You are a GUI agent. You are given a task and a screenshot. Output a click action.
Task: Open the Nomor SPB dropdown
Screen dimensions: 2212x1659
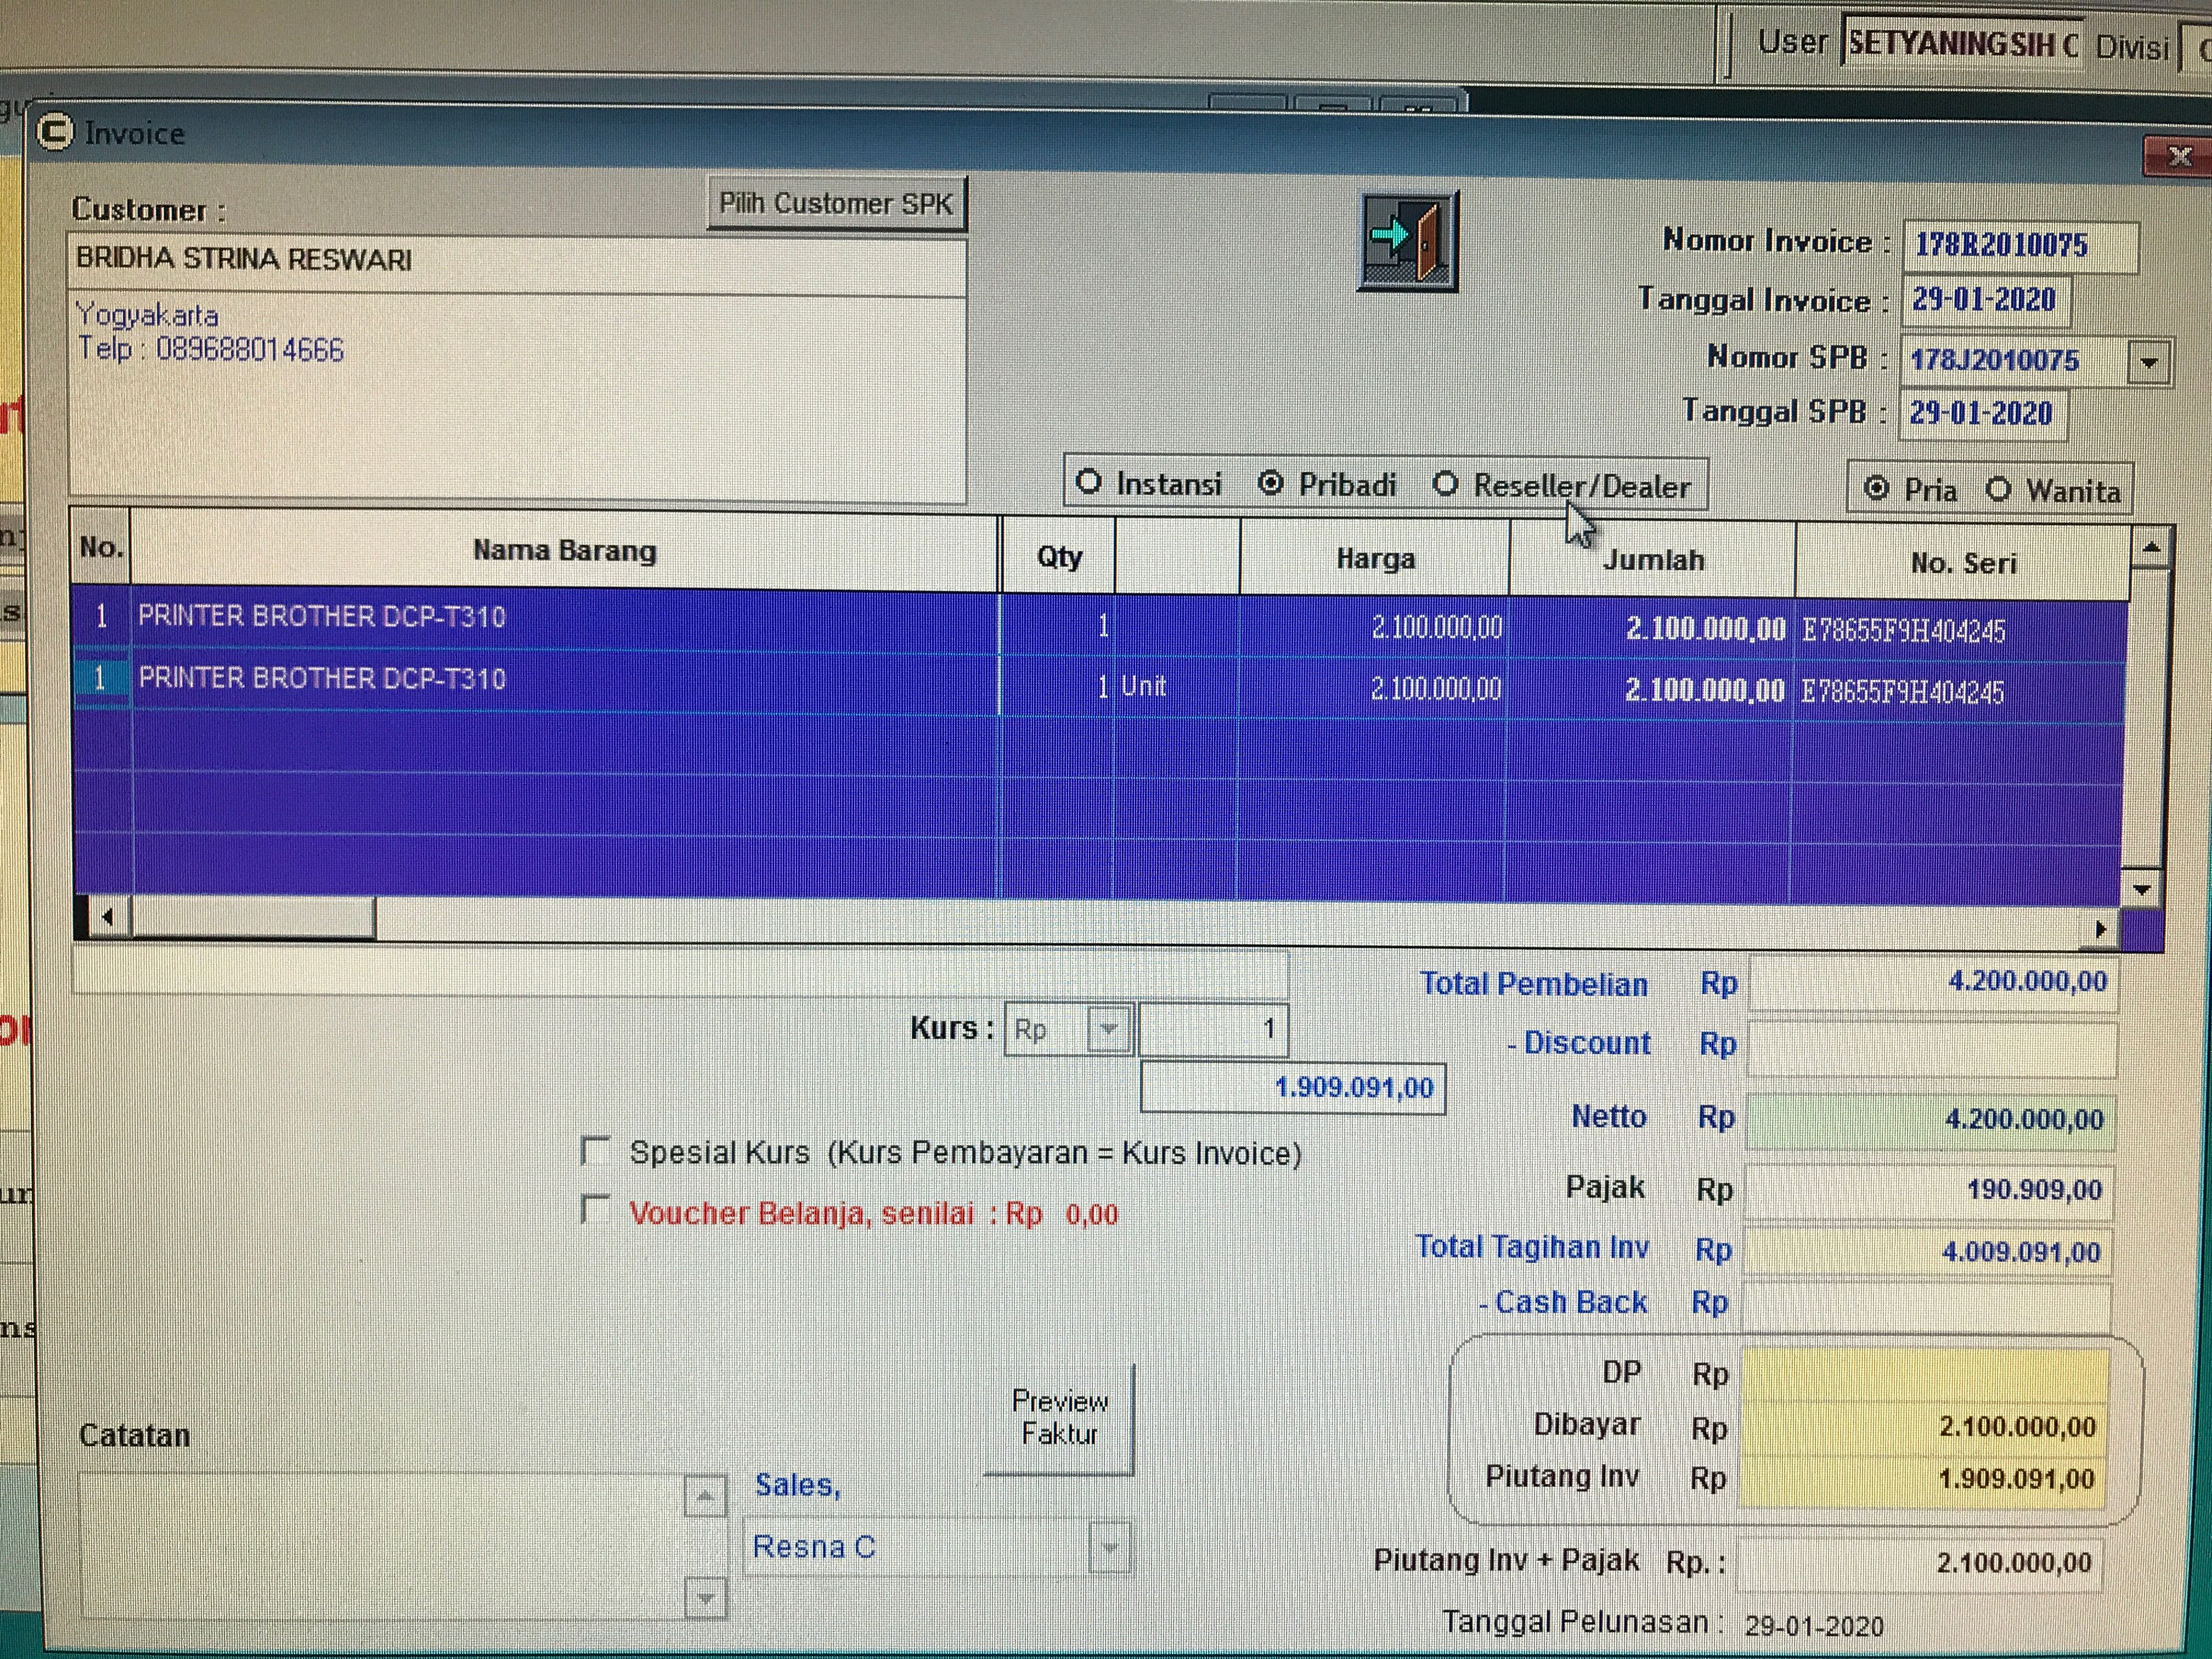point(2149,362)
